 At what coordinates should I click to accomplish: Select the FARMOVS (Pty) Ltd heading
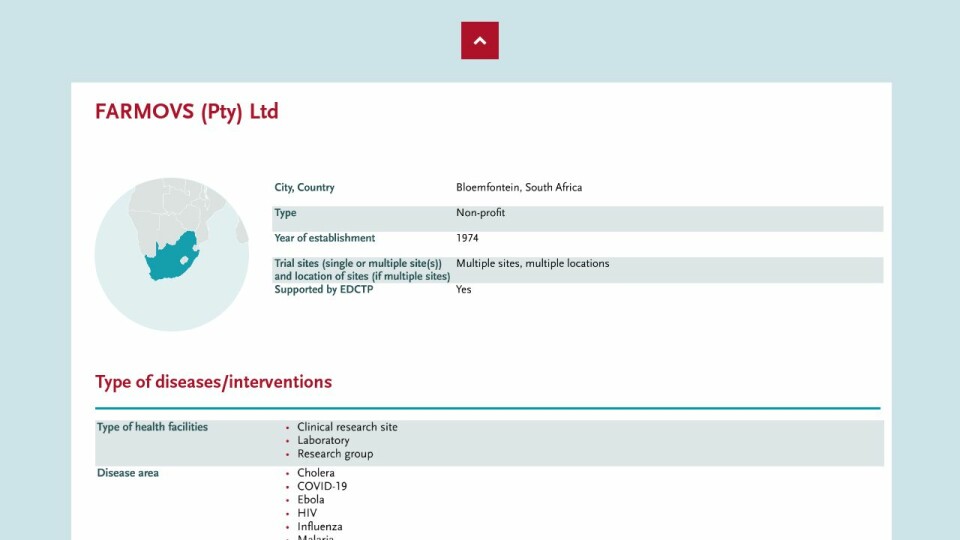click(187, 112)
